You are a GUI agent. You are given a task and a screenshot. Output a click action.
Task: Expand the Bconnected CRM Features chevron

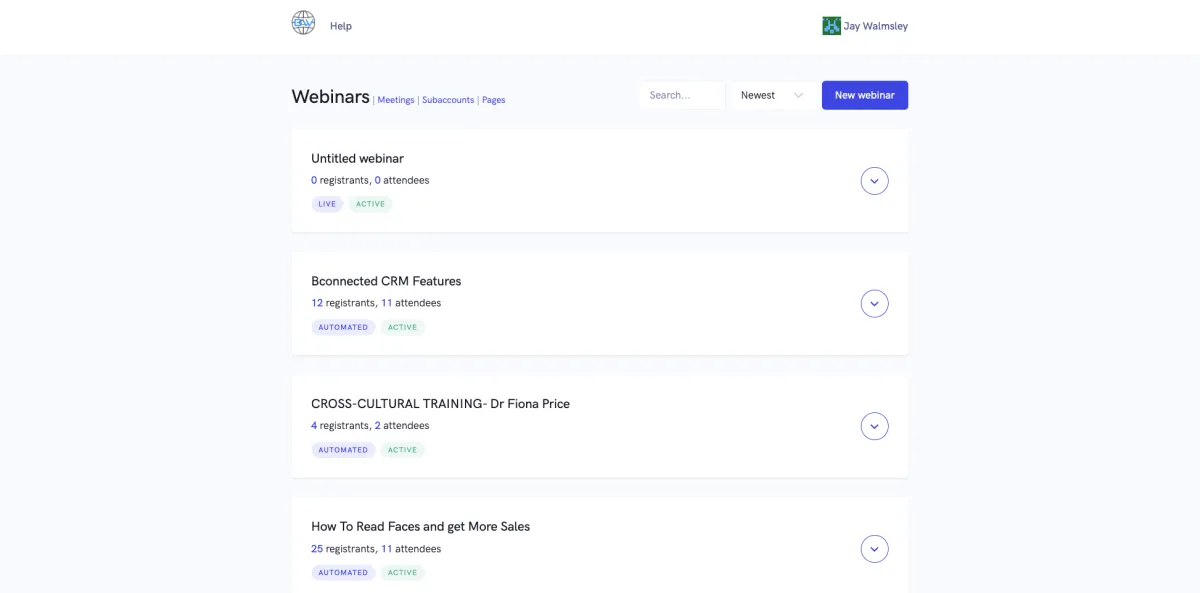click(875, 304)
